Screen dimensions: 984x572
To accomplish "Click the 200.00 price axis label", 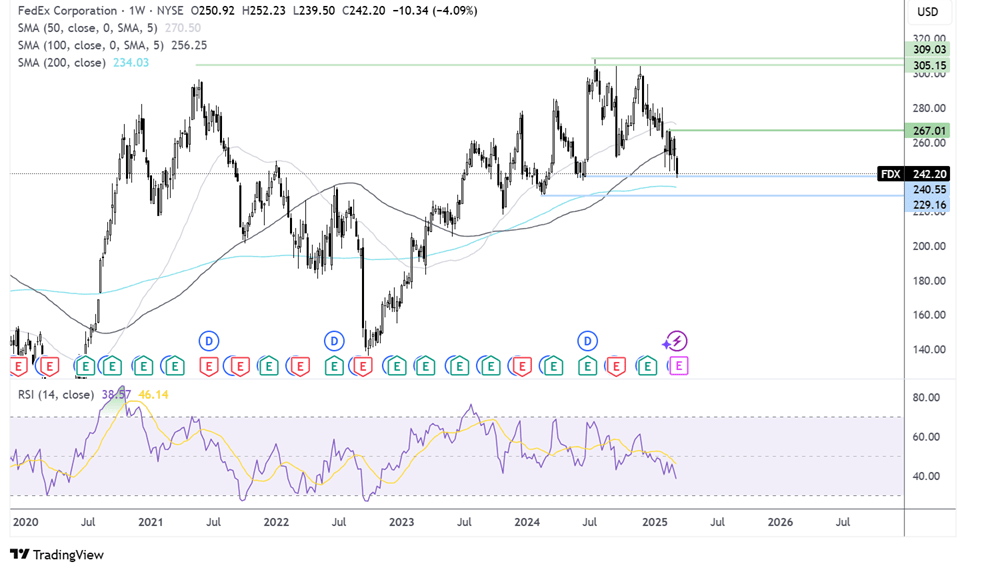I will pos(929,246).
